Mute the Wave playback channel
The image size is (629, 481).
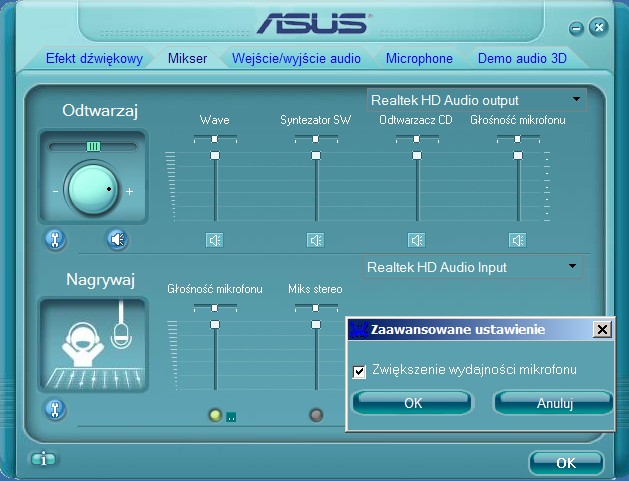pos(215,240)
